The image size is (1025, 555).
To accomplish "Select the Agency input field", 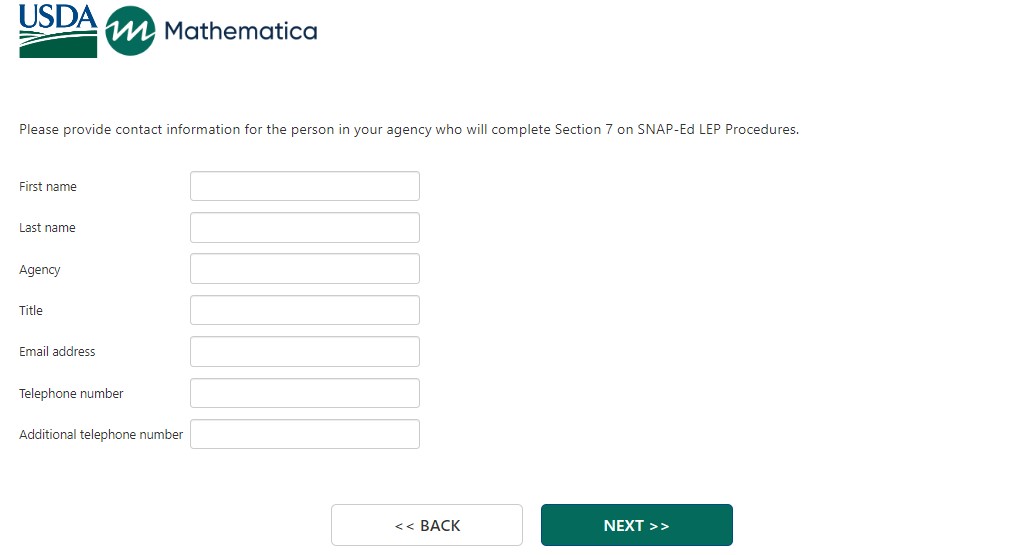I will (x=304, y=269).
